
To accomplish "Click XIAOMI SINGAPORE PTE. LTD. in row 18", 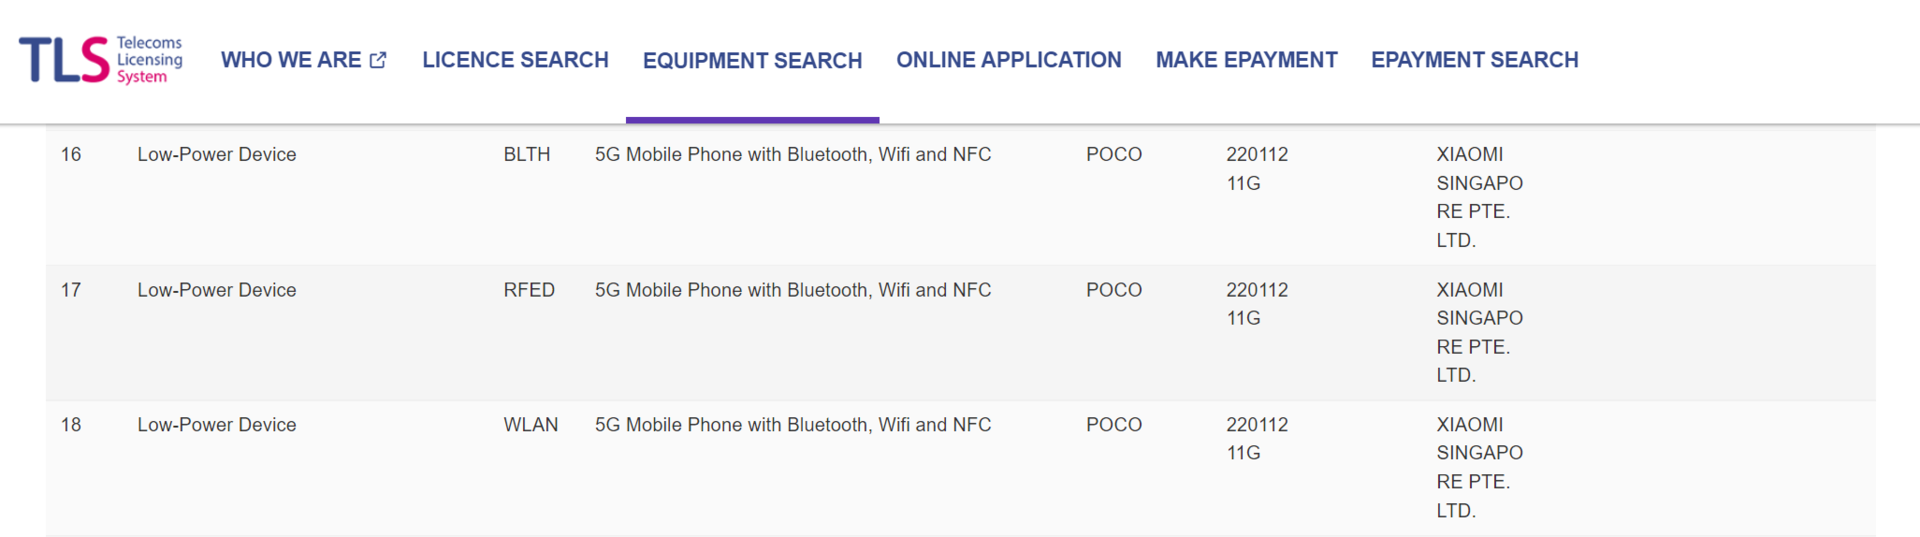I will coord(1480,467).
